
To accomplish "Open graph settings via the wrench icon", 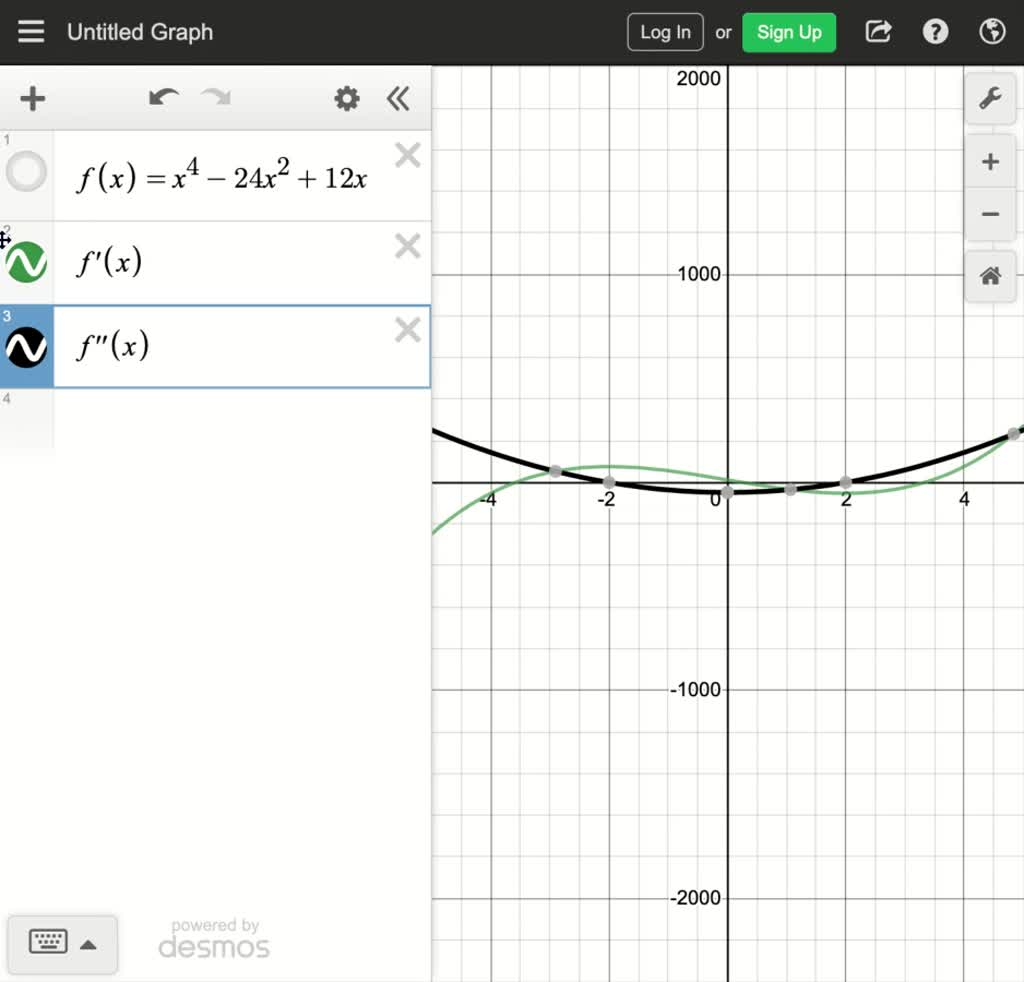I will (990, 100).
